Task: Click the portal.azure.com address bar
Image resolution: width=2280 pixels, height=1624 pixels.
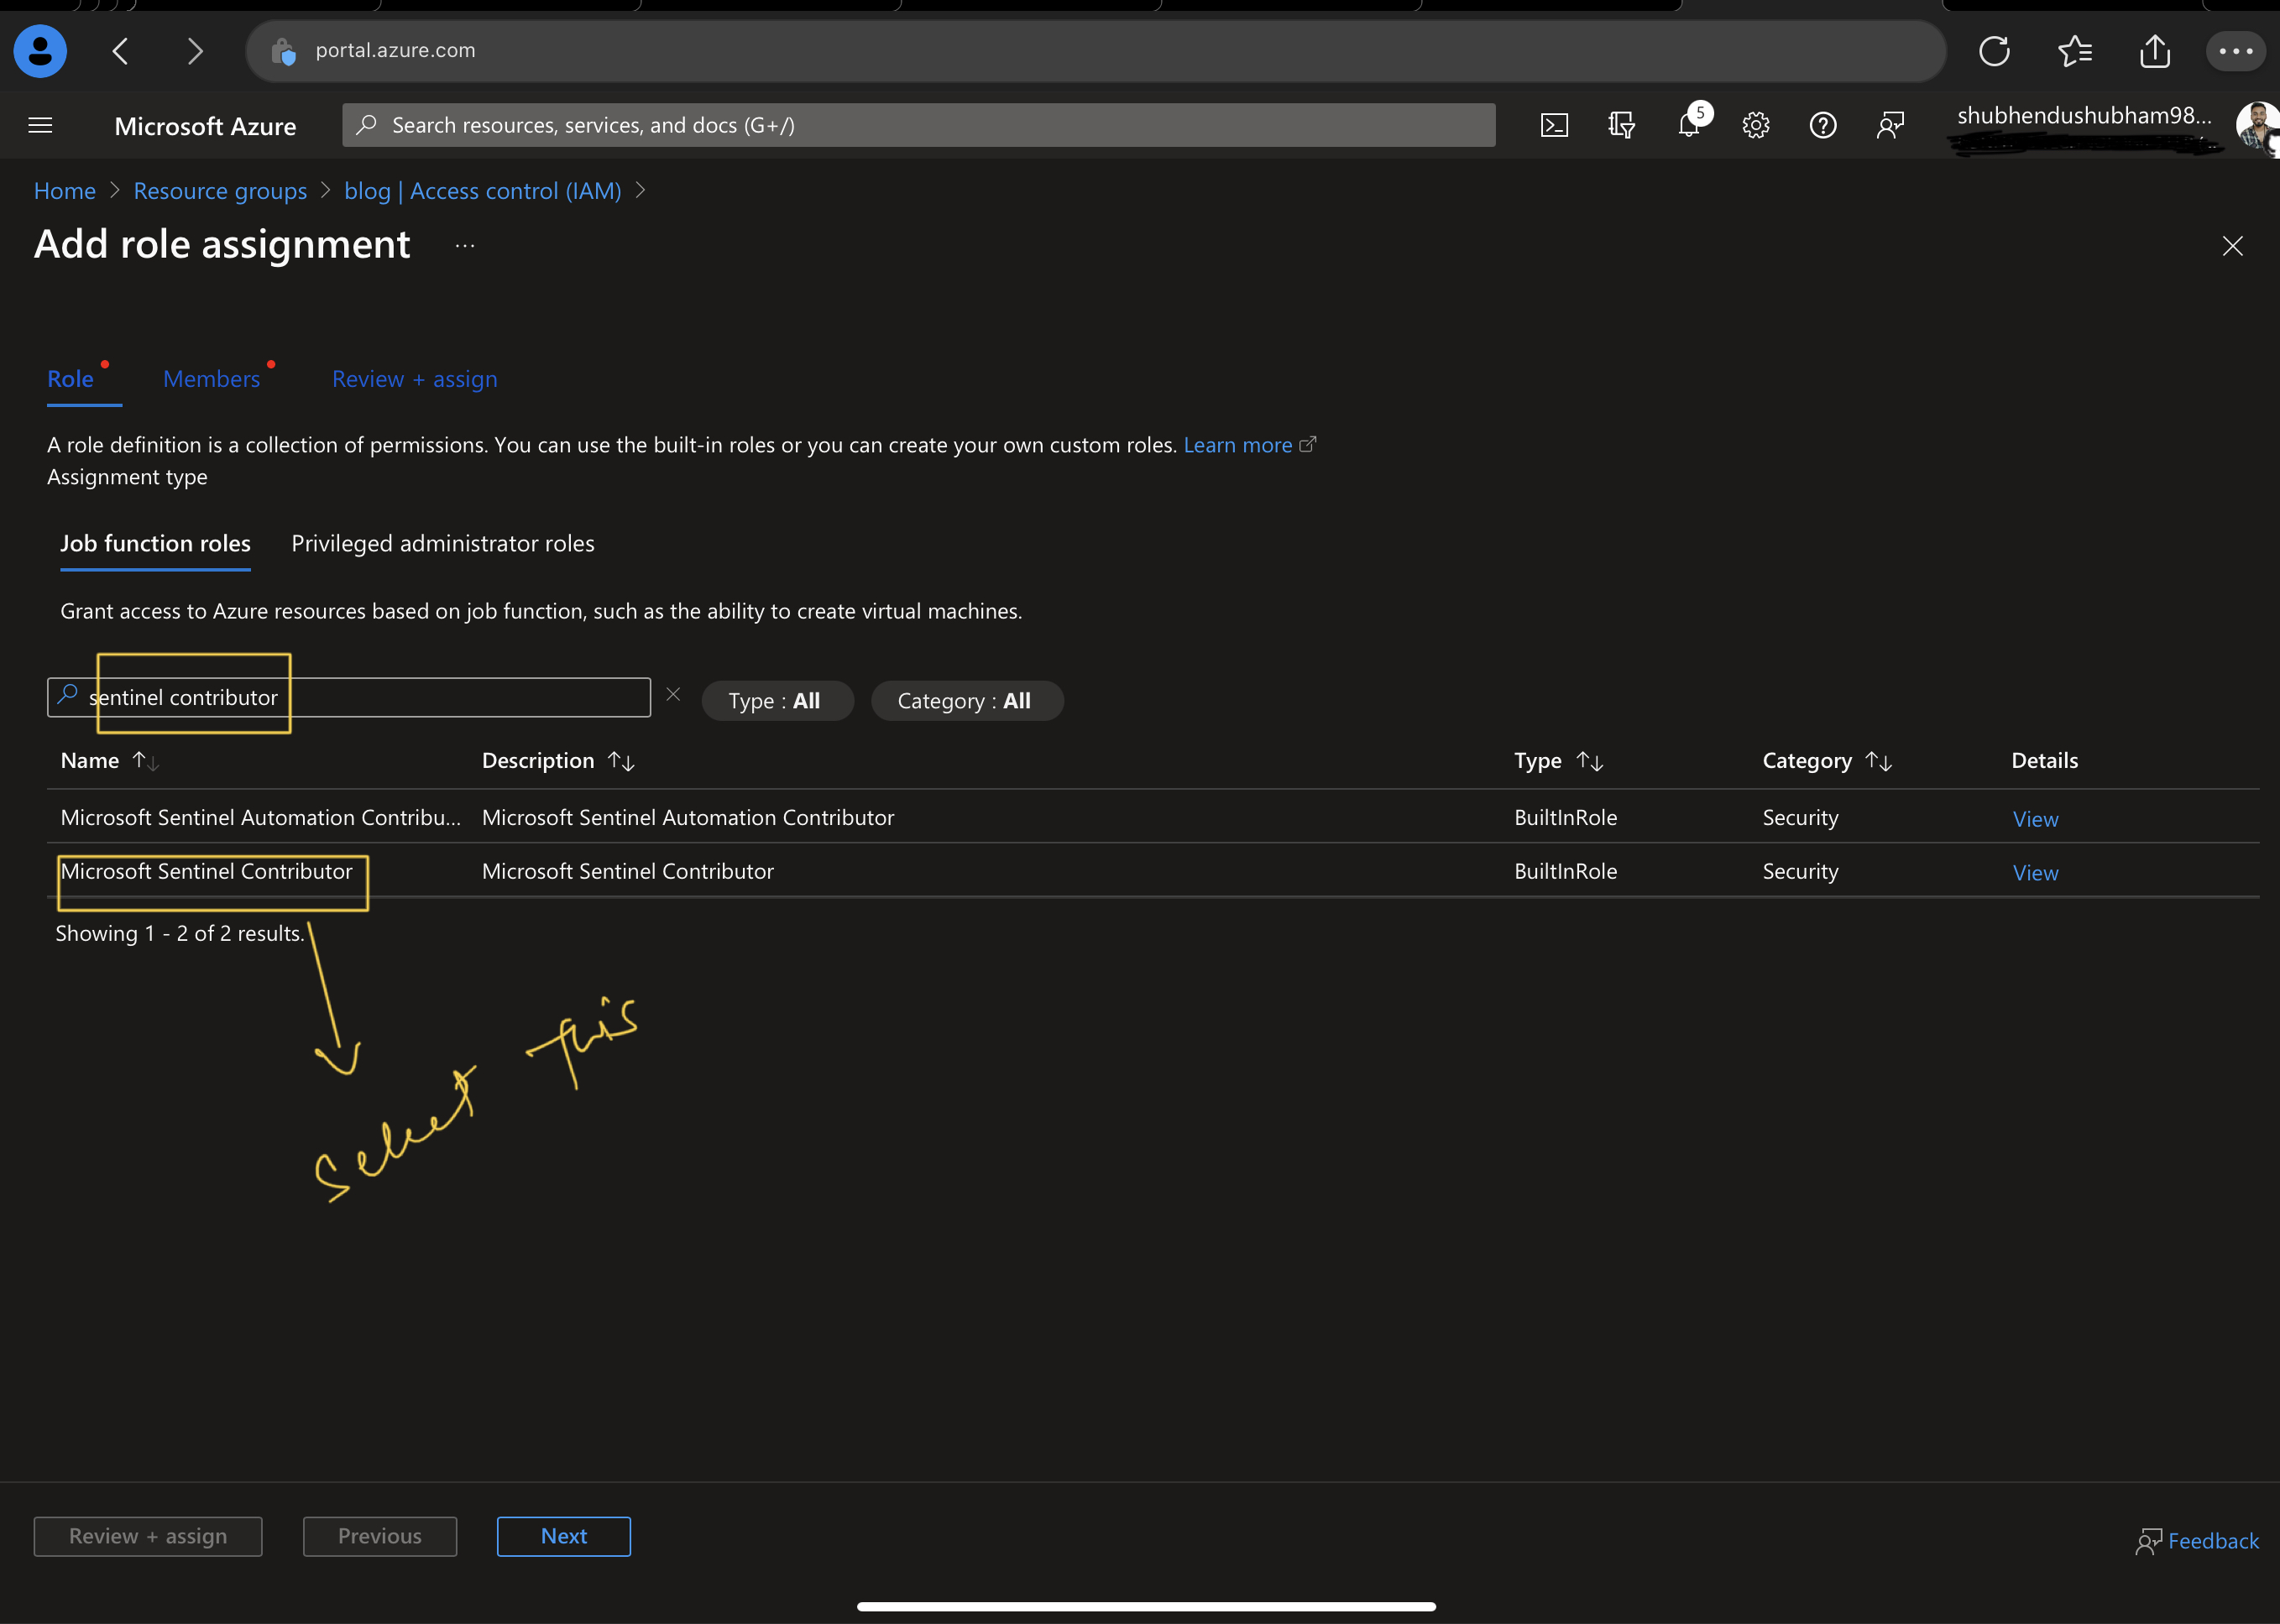Action: click(x=1095, y=51)
